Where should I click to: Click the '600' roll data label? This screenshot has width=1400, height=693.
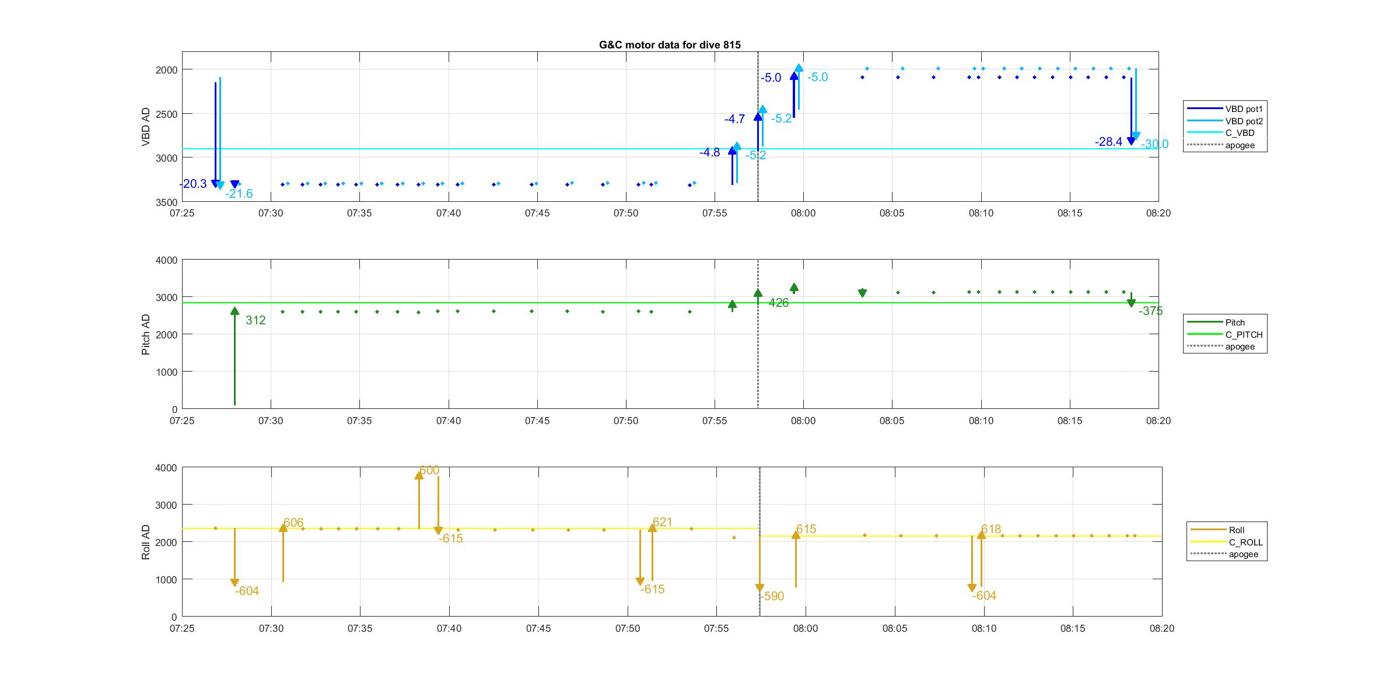(429, 470)
